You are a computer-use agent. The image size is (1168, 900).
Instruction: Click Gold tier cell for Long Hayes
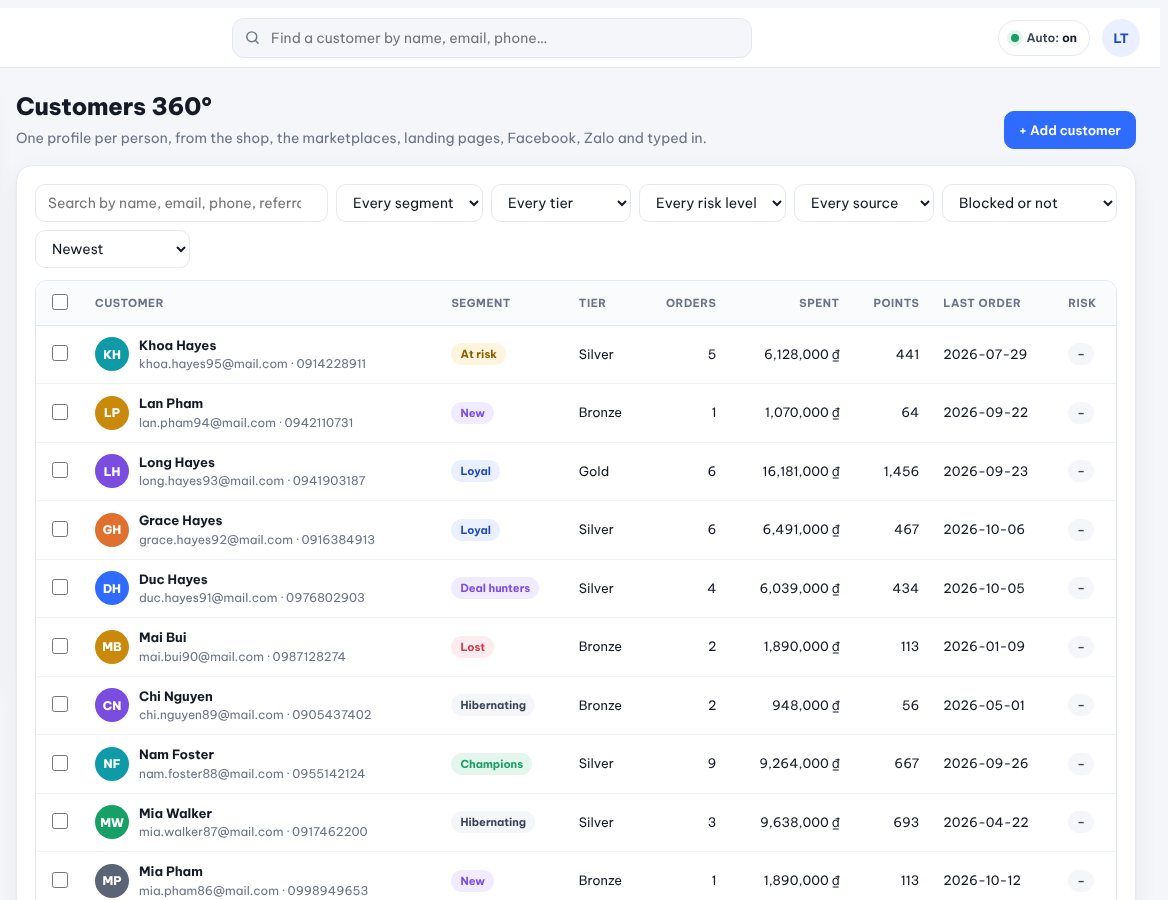tap(594, 472)
